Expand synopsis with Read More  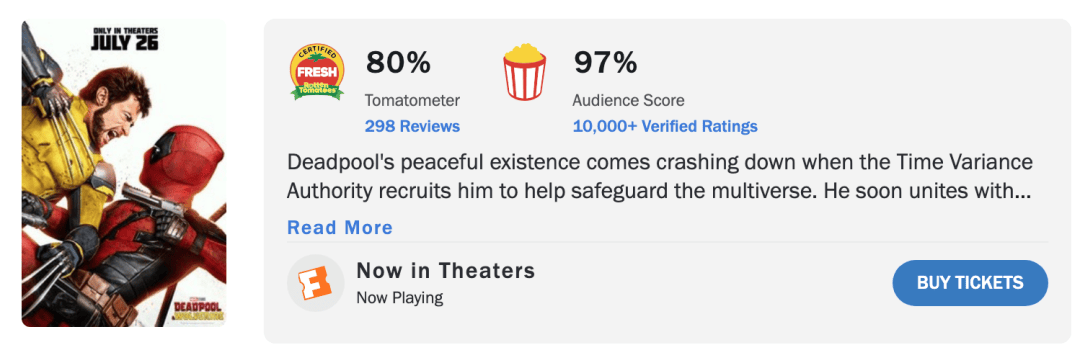[x=340, y=228]
